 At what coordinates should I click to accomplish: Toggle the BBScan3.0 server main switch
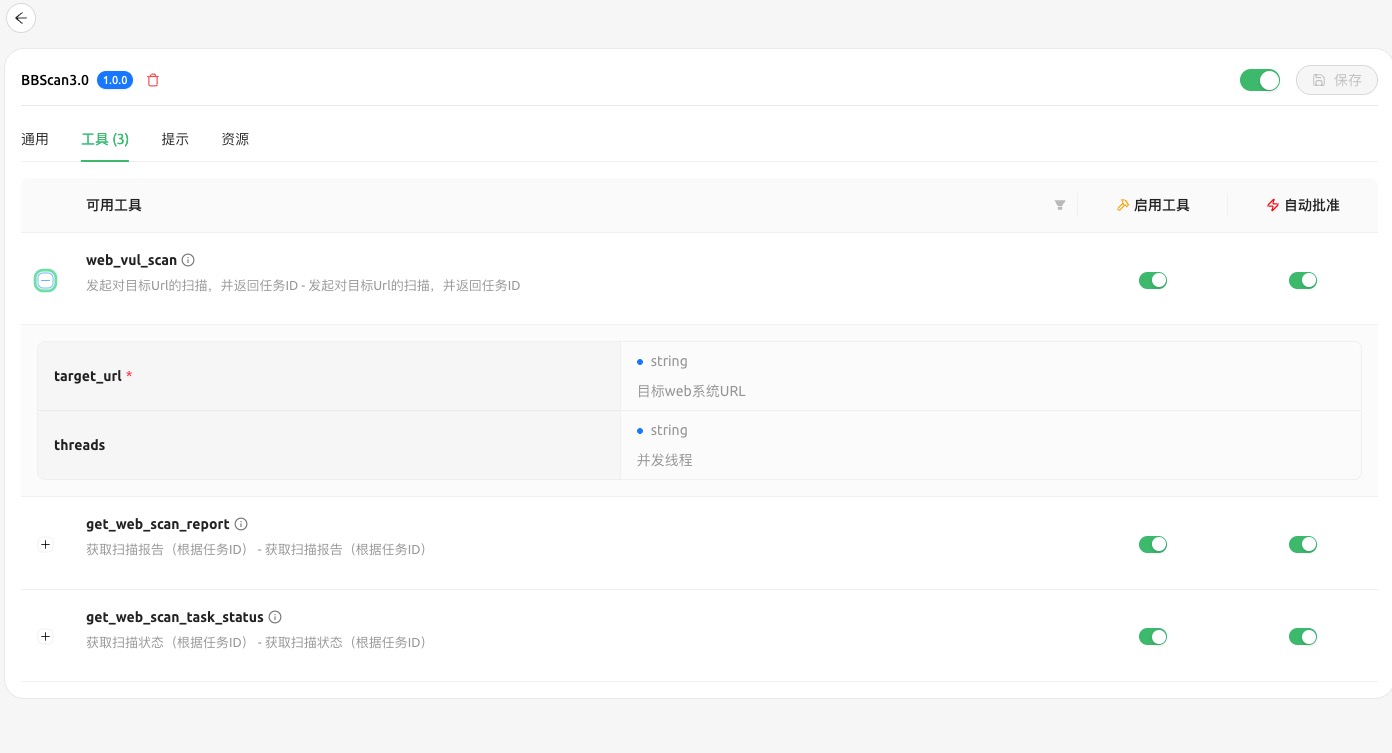[1260, 80]
